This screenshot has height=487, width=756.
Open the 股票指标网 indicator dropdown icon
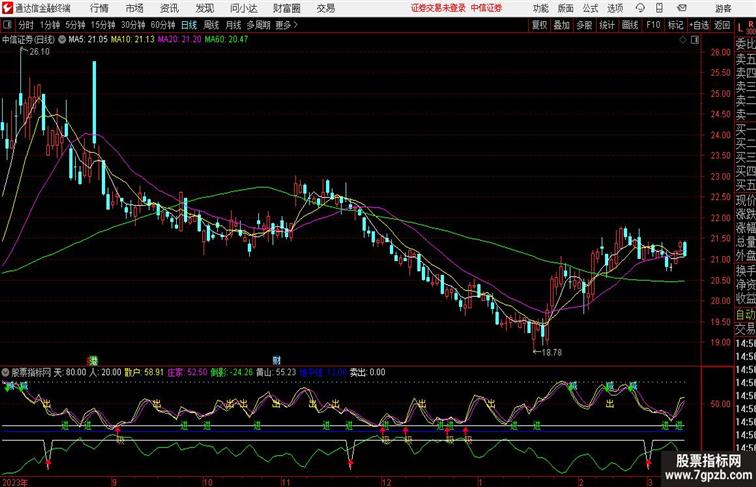[5, 373]
